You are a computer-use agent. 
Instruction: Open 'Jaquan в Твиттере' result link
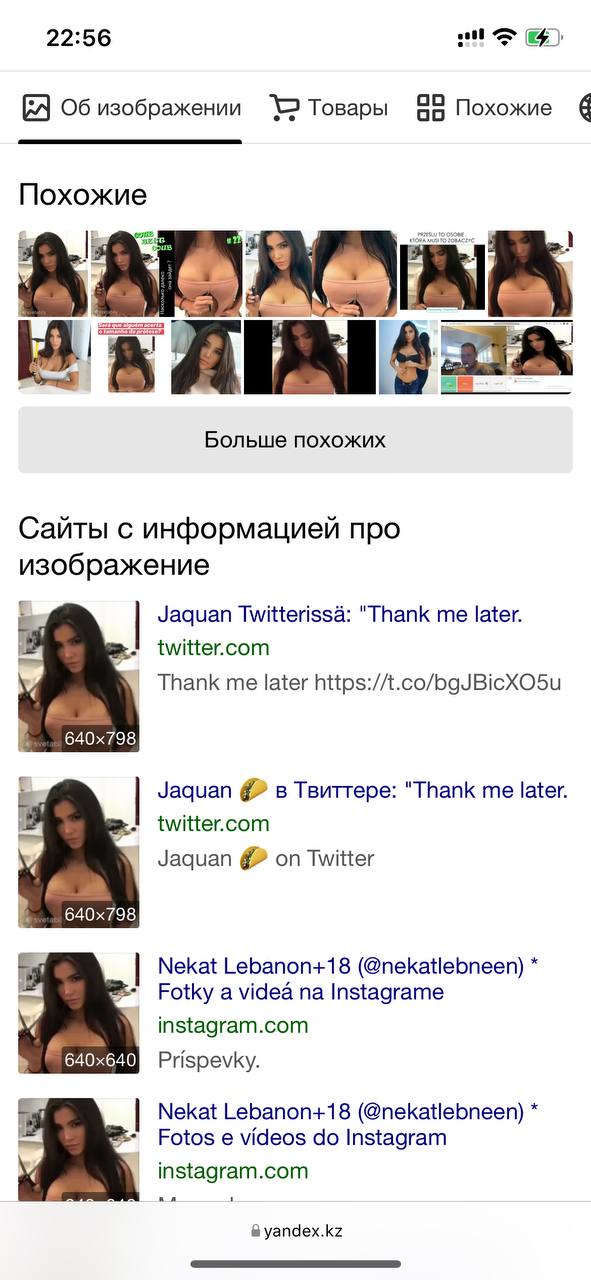pos(362,790)
